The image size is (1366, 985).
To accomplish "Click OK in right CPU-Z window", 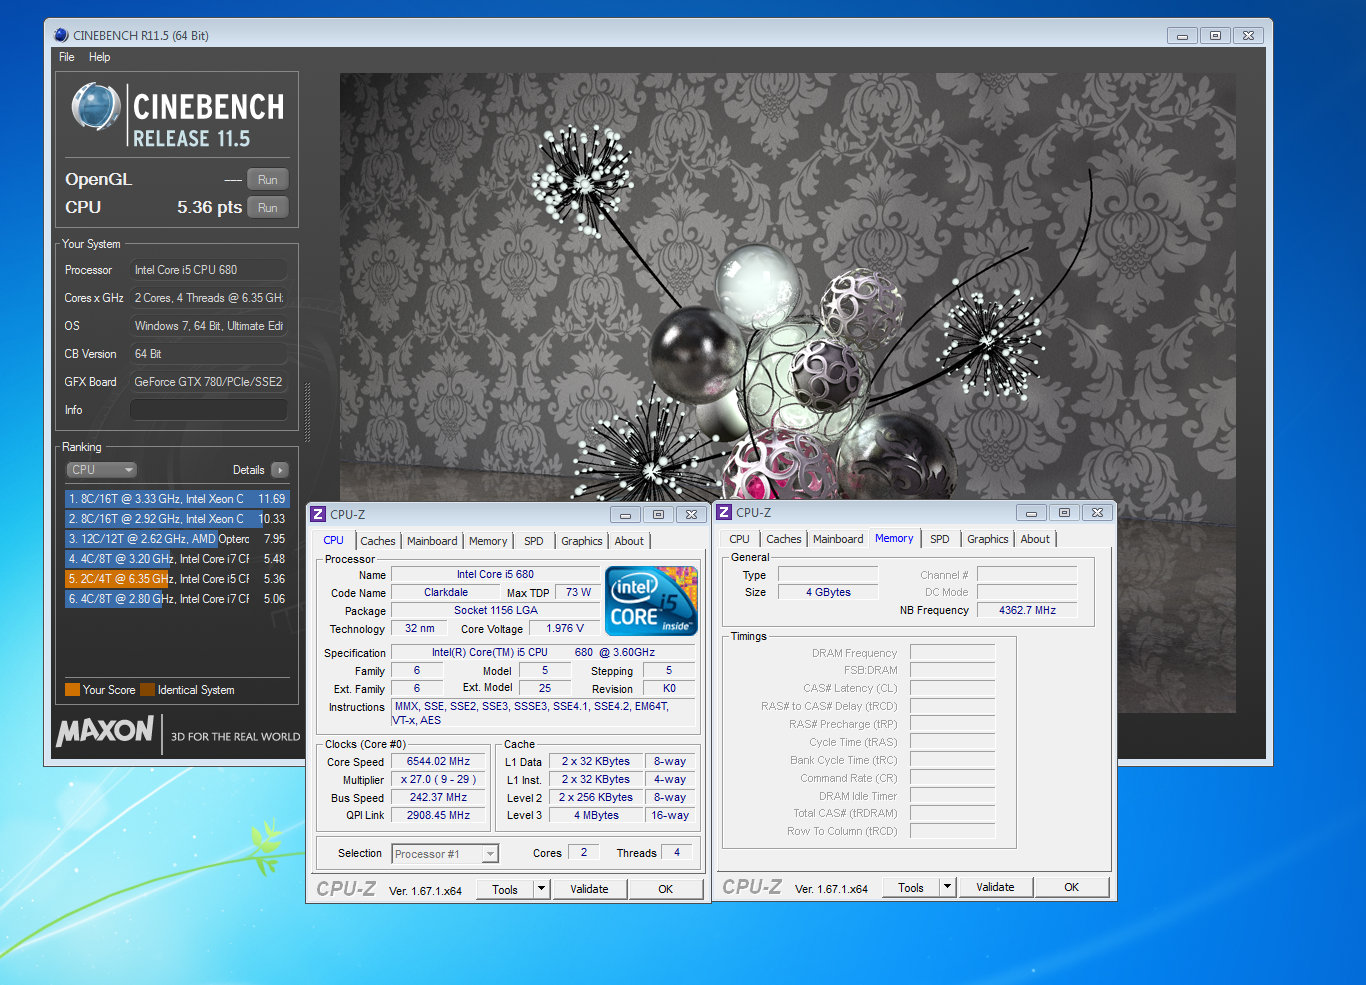I will tap(1072, 887).
